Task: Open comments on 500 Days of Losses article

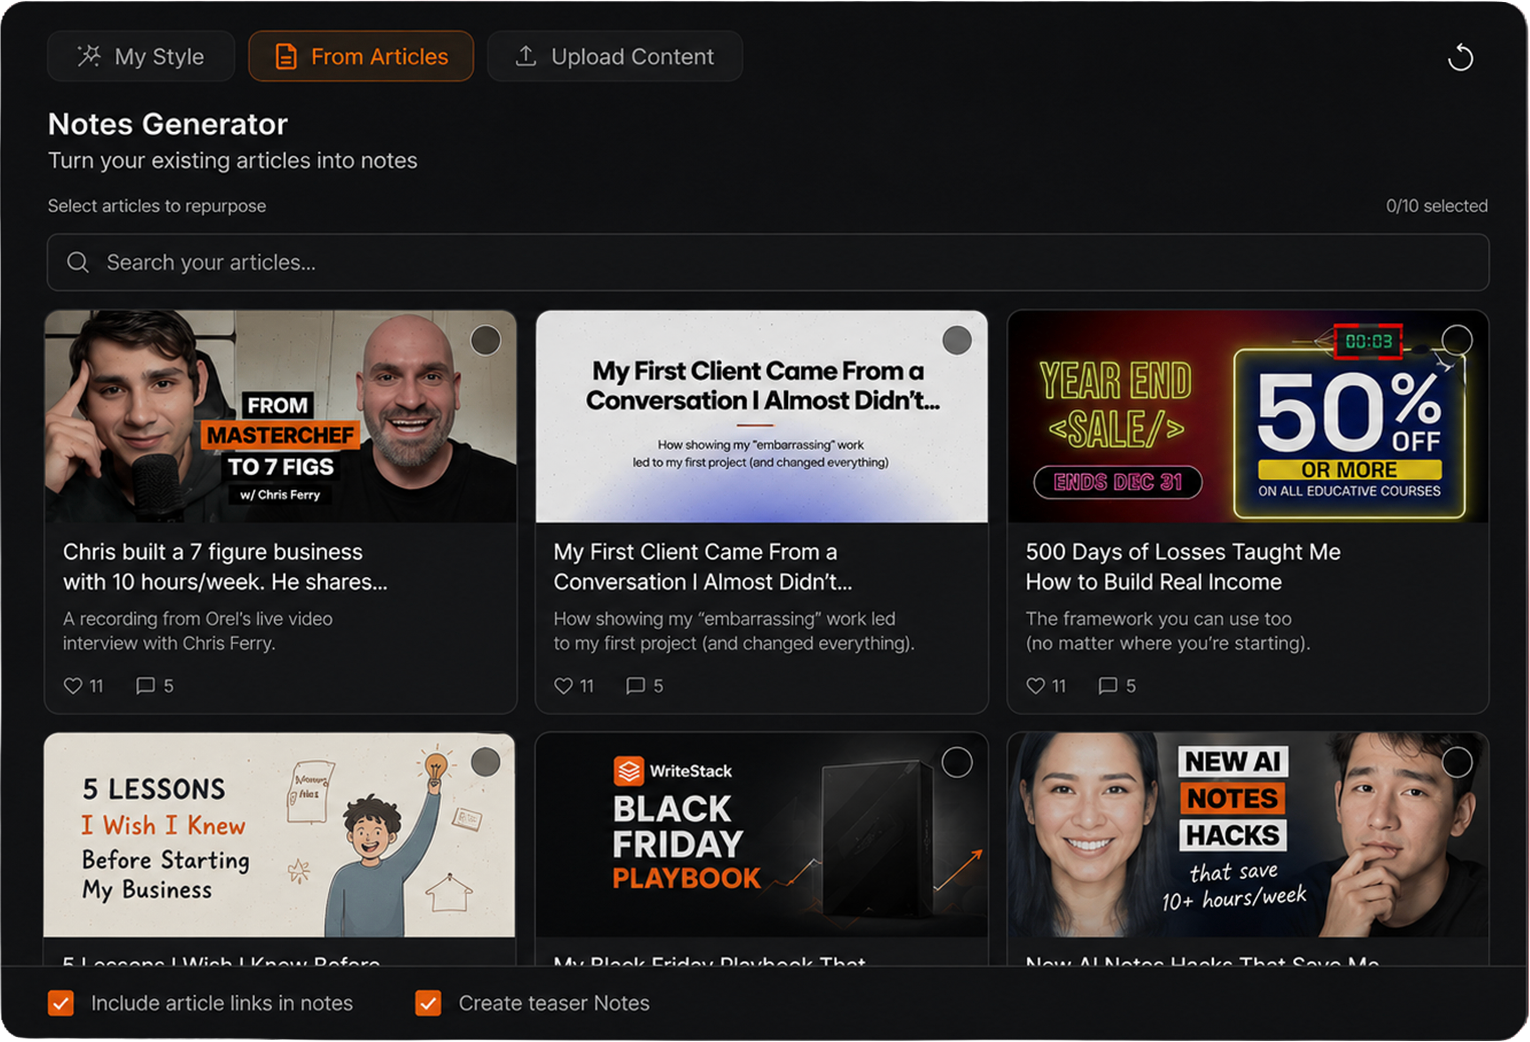Action: [x=1107, y=686]
